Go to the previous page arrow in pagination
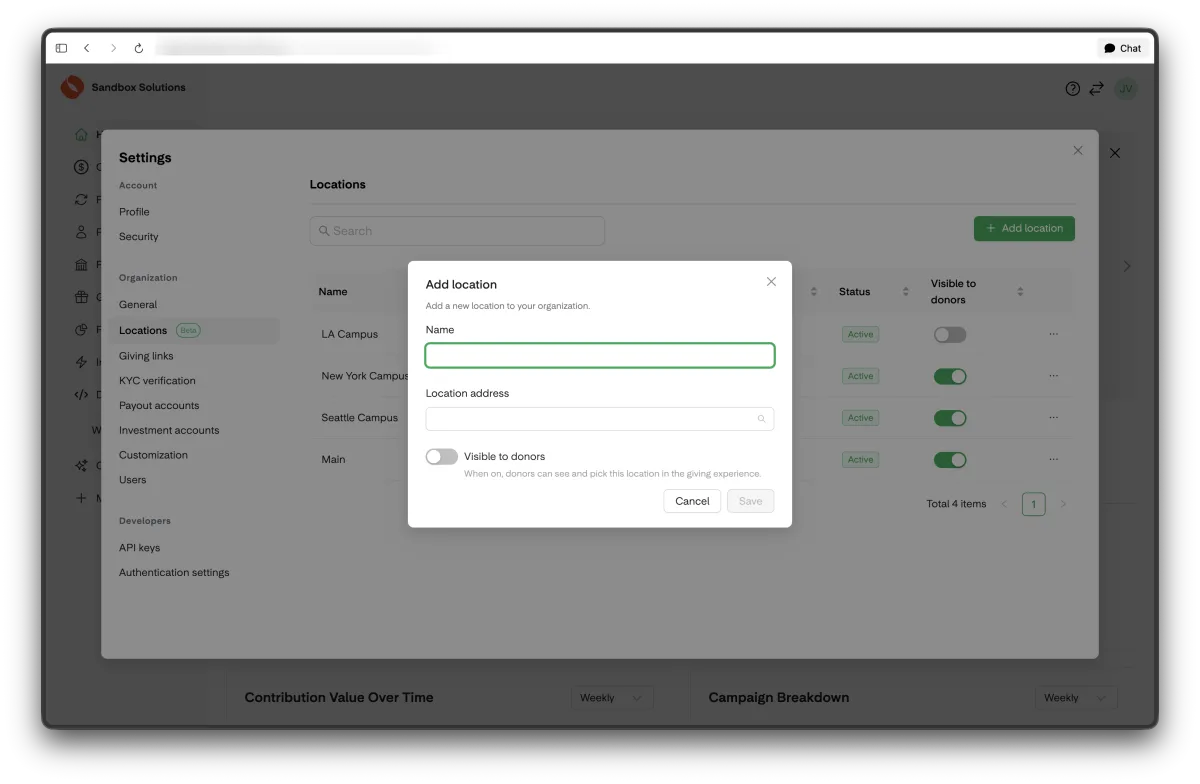The width and height of the screenshot is (1200, 784). (x=1004, y=504)
